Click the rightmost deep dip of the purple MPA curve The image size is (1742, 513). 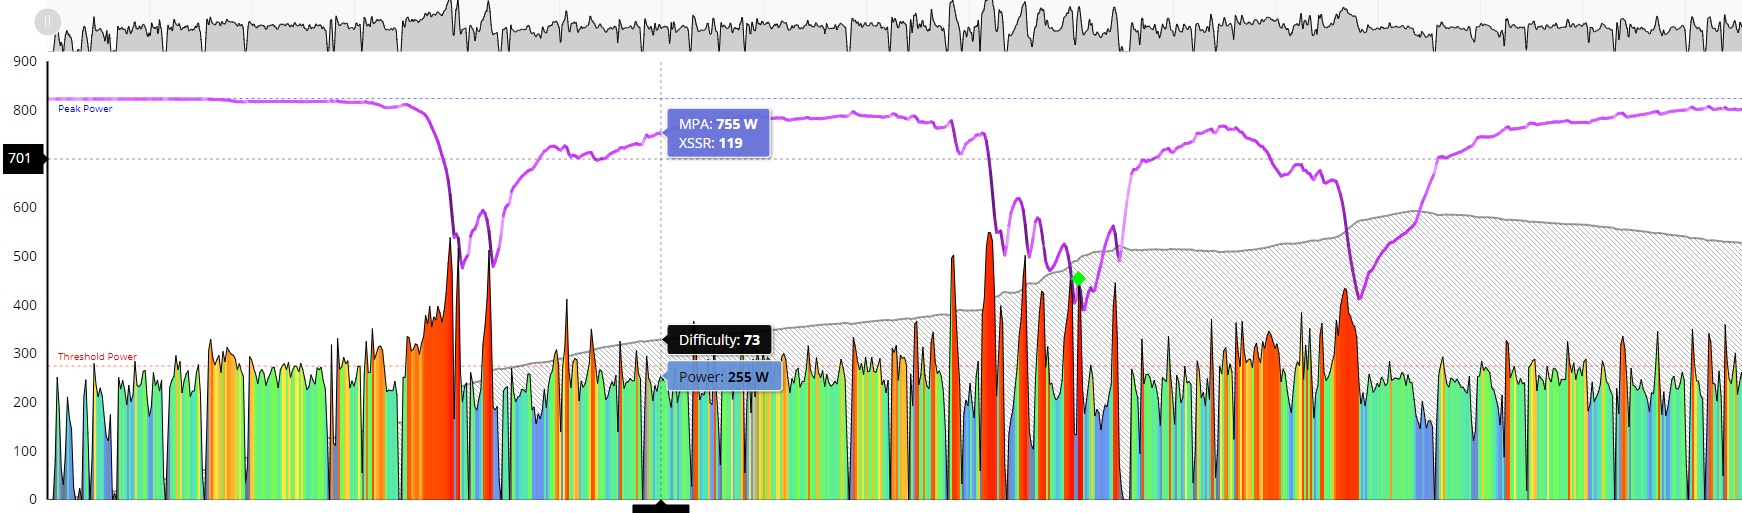tap(1359, 297)
